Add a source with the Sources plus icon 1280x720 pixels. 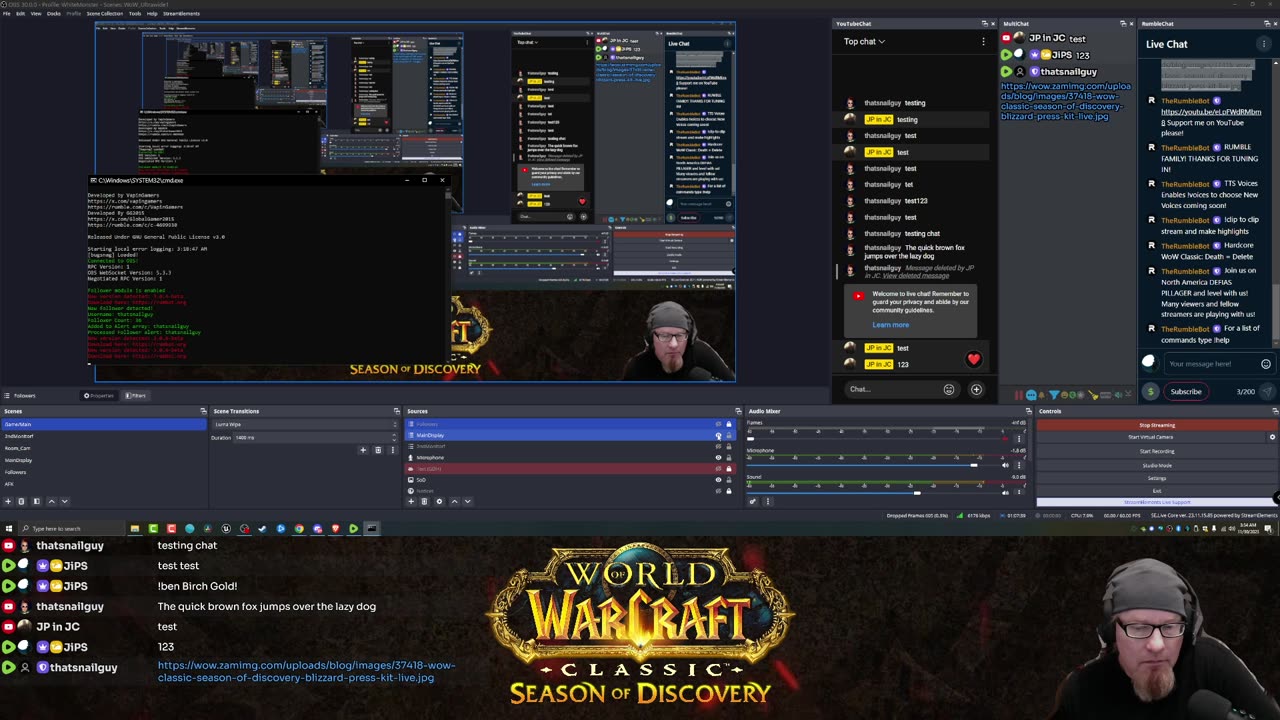coord(411,501)
